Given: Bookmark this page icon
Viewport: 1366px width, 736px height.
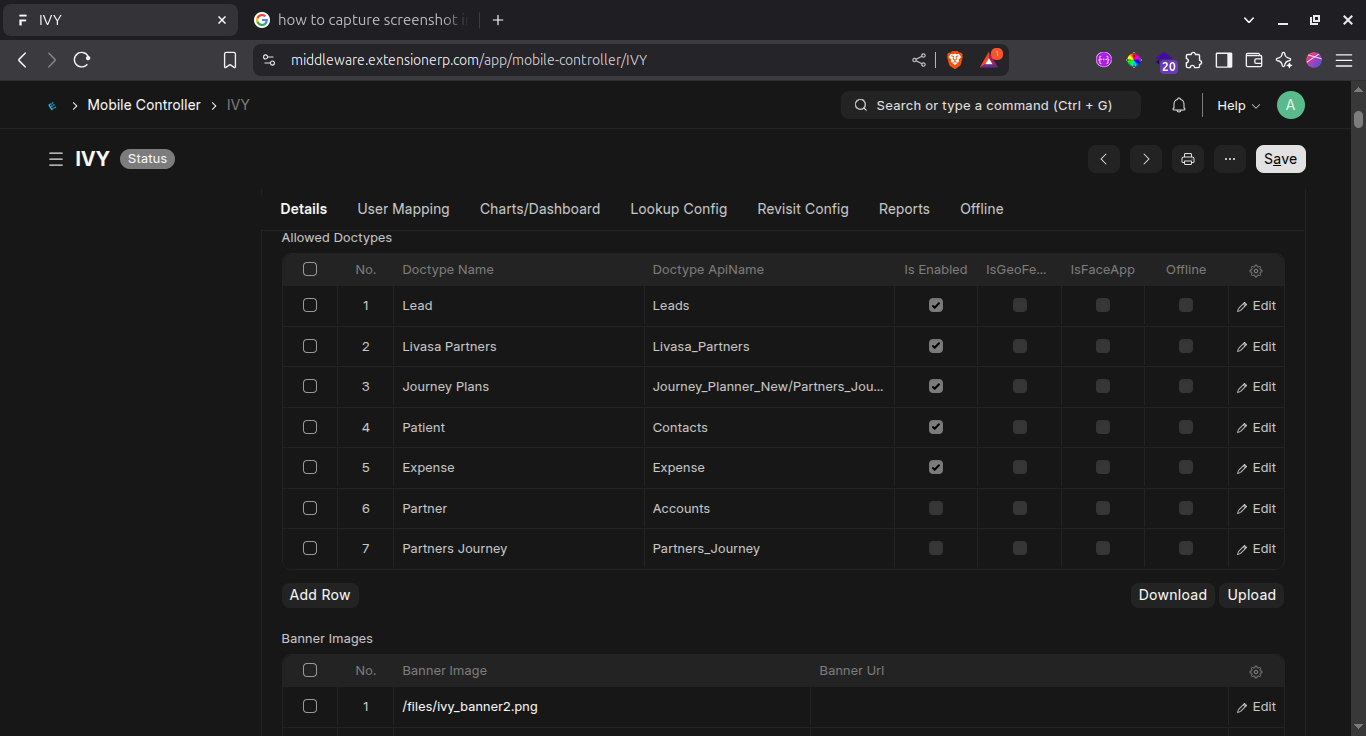Looking at the screenshot, I should coord(230,60).
